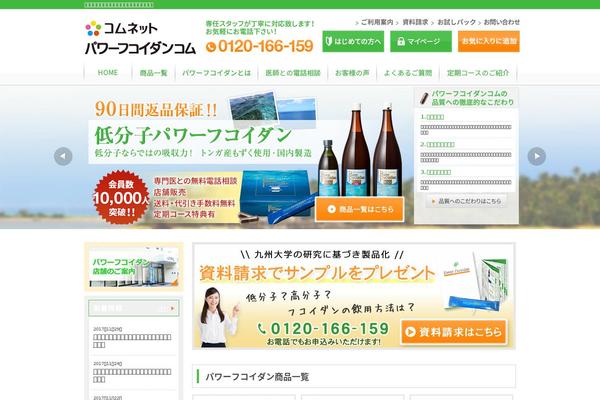
Task: Open the パワーフコイダン店舗のご案内 banner
Action: (134, 267)
